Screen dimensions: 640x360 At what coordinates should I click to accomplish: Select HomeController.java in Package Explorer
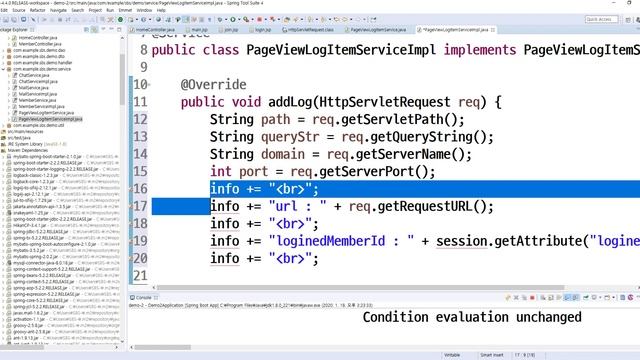pos(38,38)
